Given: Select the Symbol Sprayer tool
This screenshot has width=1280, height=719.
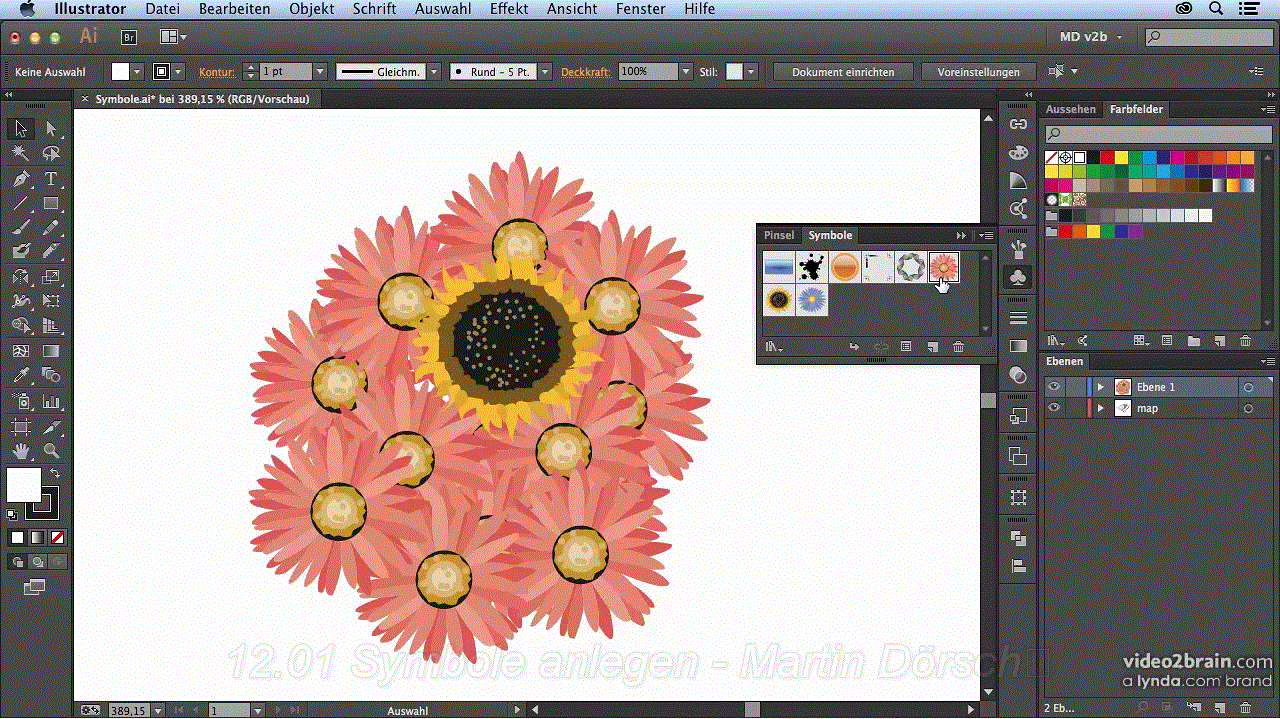Looking at the screenshot, I should 21,402.
